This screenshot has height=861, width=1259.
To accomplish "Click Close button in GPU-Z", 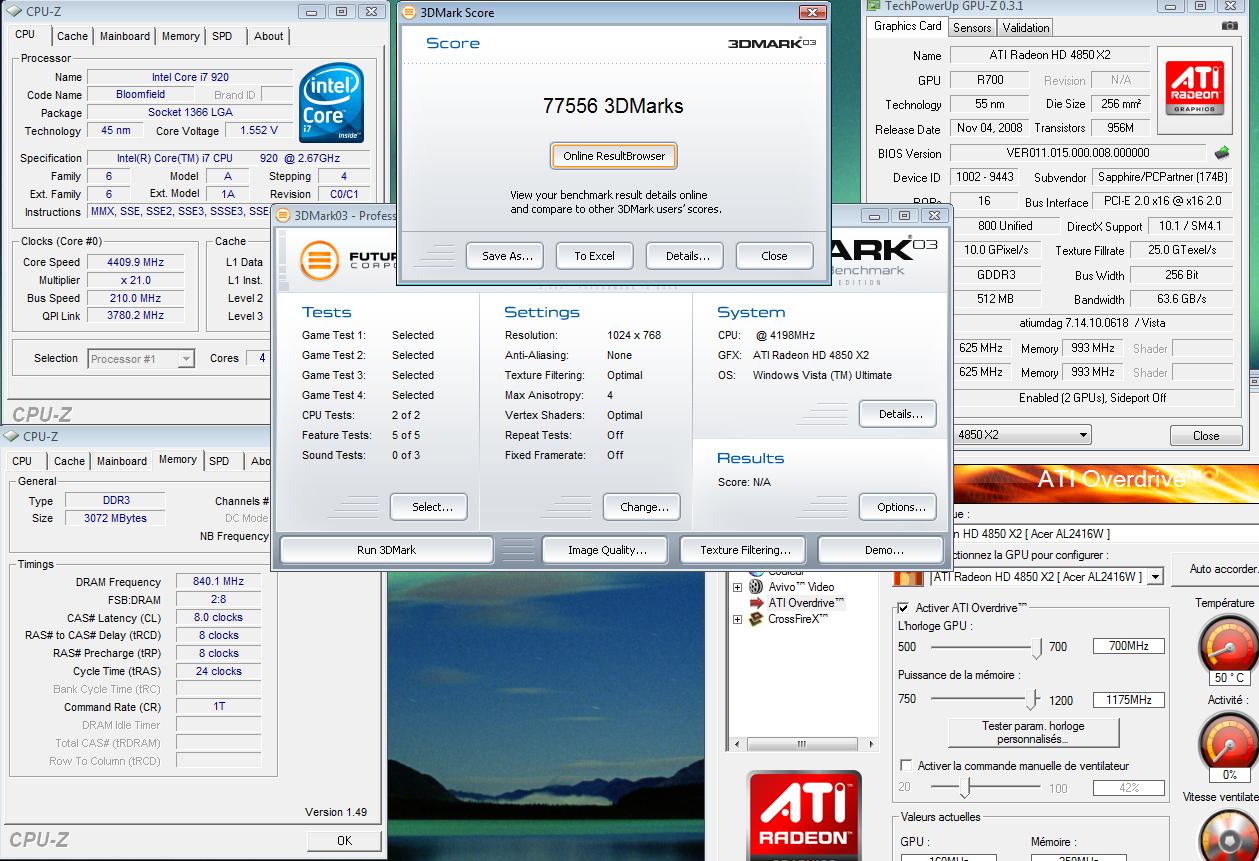I will [x=1206, y=436].
